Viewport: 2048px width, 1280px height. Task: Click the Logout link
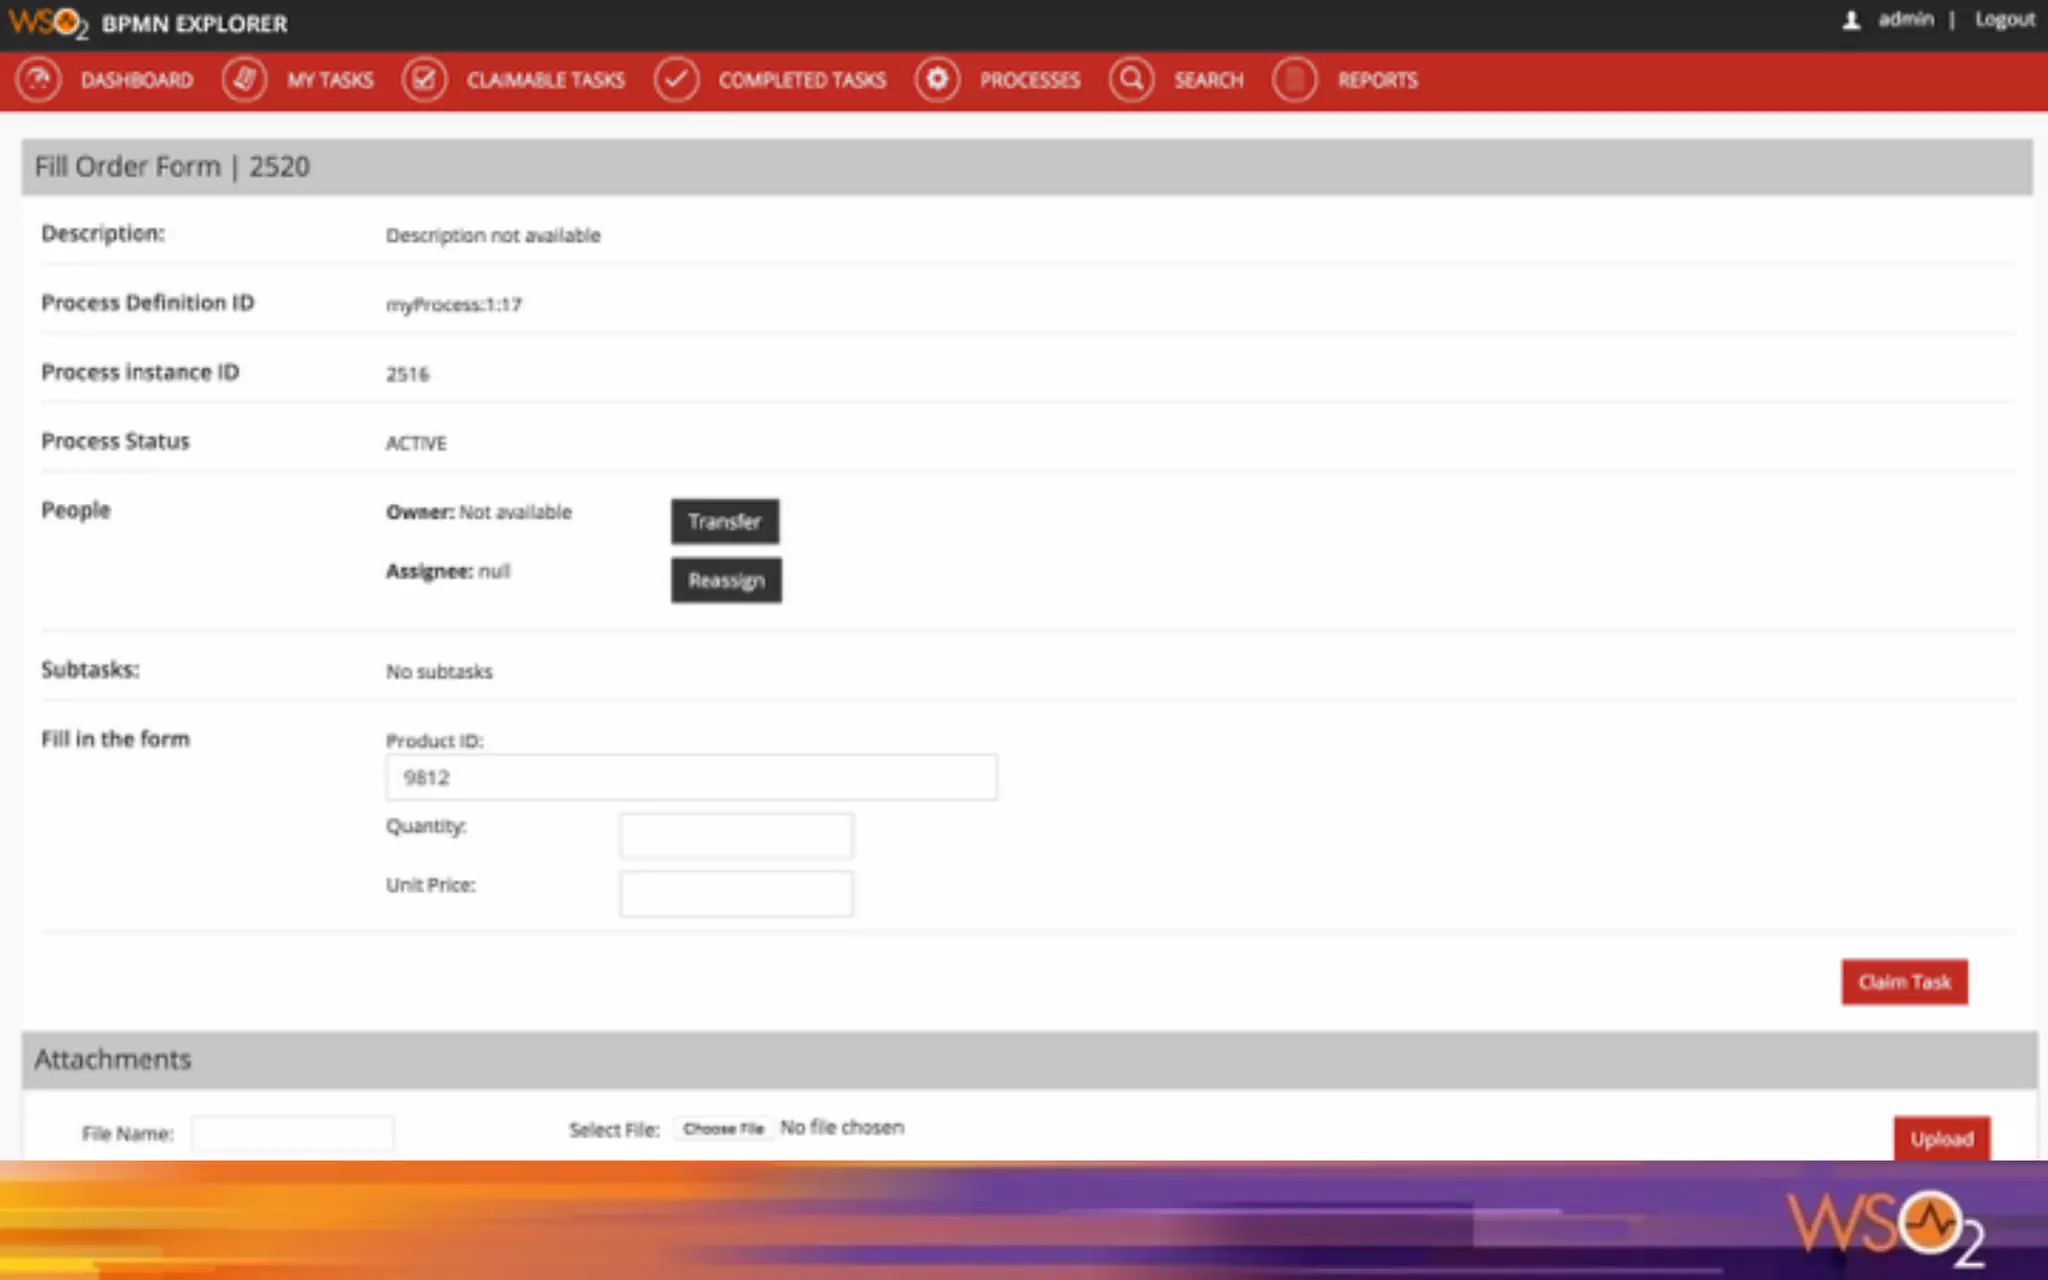(2004, 20)
